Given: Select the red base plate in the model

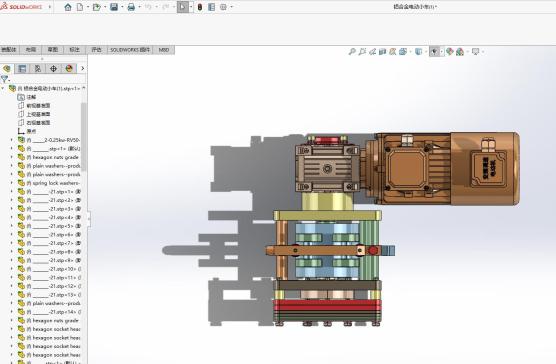Looking at the screenshot, I should pyautogui.click(x=327, y=306).
